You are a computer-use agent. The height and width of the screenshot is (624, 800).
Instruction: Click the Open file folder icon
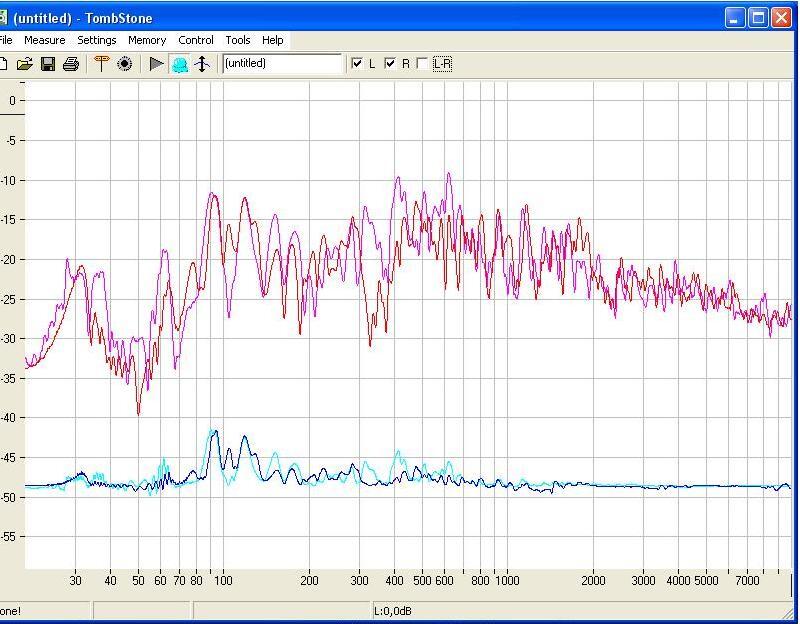point(24,64)
